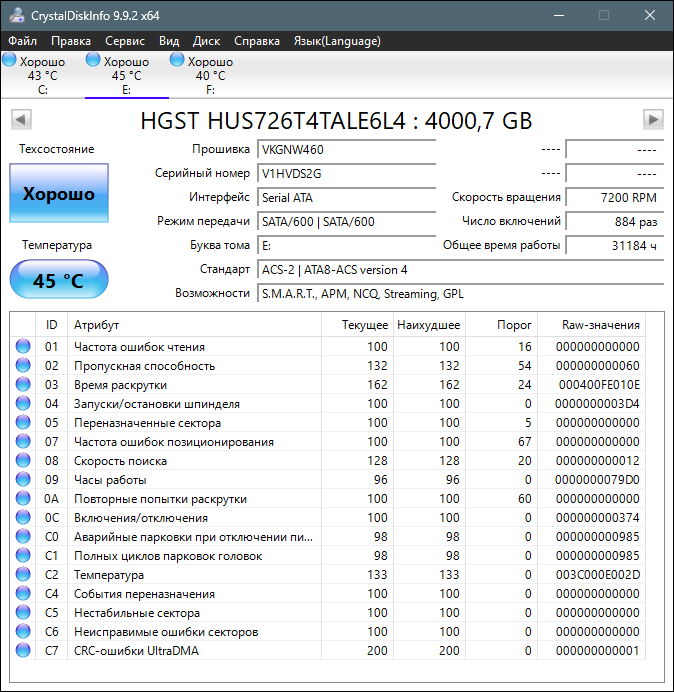The image size is (674, 692).
Task: Select row Неисправимые ошибки секторов
Action: click(x=328, y=631)
